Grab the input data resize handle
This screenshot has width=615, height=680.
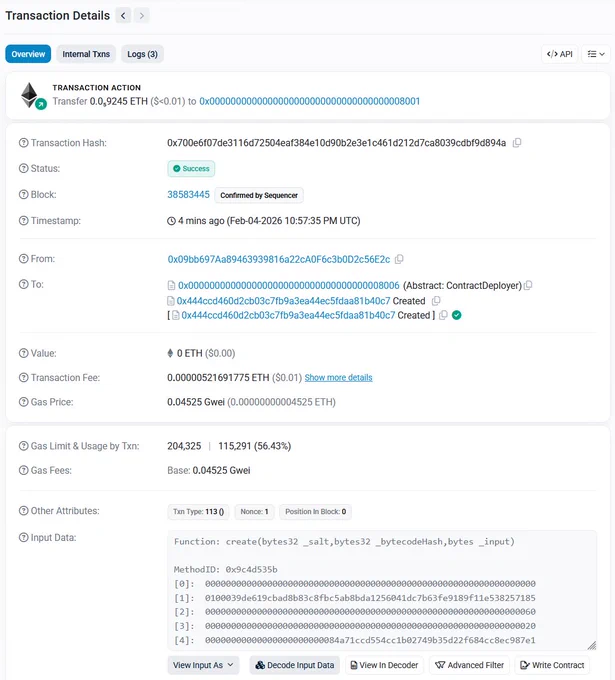tap(592, 645)
